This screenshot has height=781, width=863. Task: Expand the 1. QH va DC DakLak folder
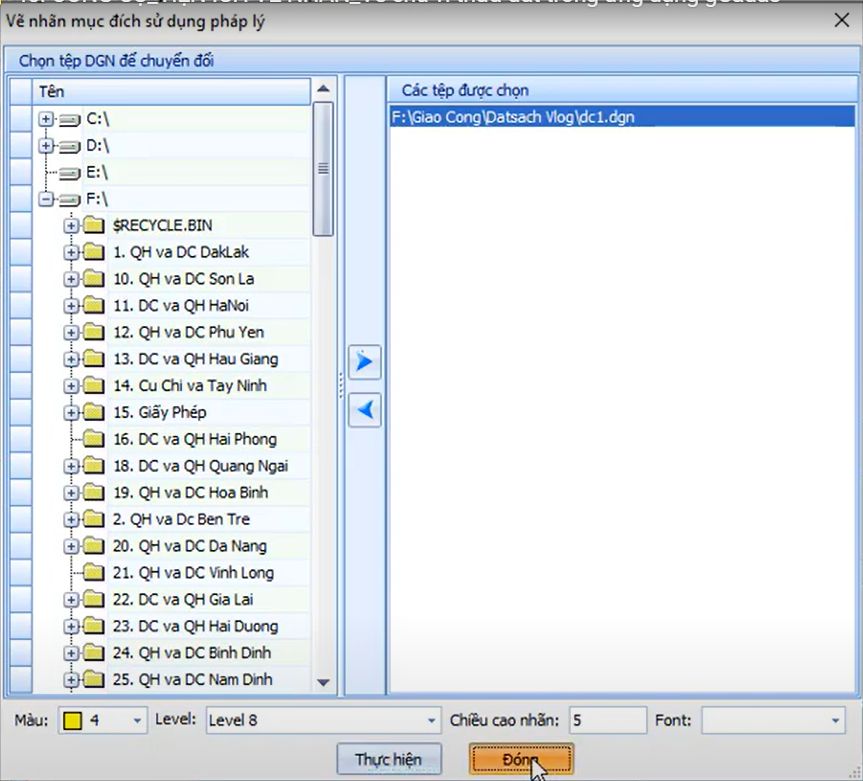pyautogui.click(x=71, y=252)
